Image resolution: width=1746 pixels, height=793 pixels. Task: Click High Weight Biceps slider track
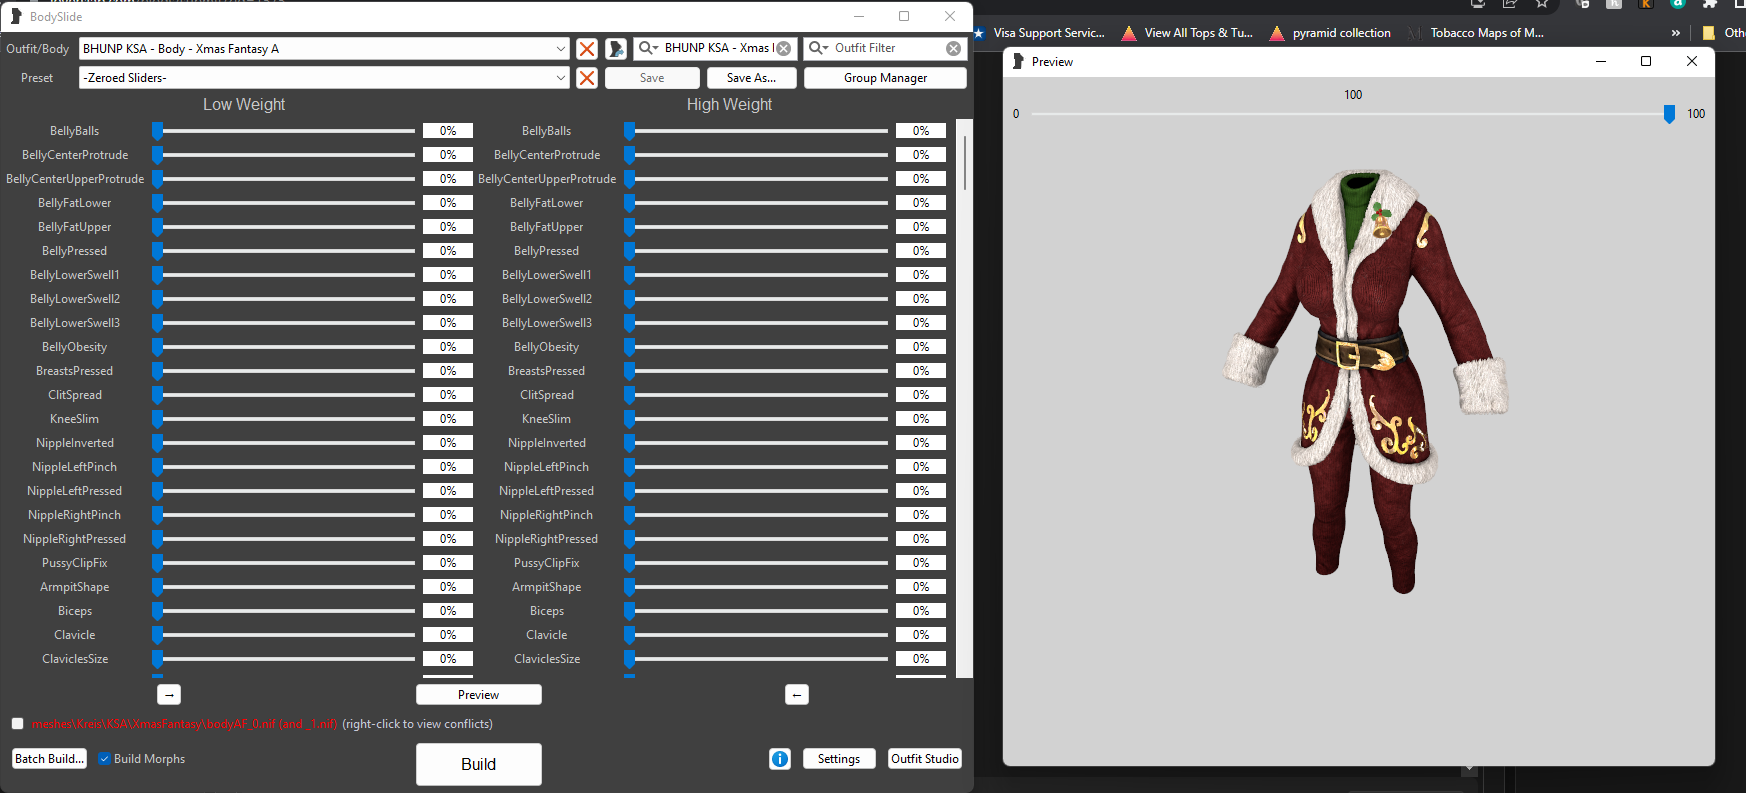(757, 611)
